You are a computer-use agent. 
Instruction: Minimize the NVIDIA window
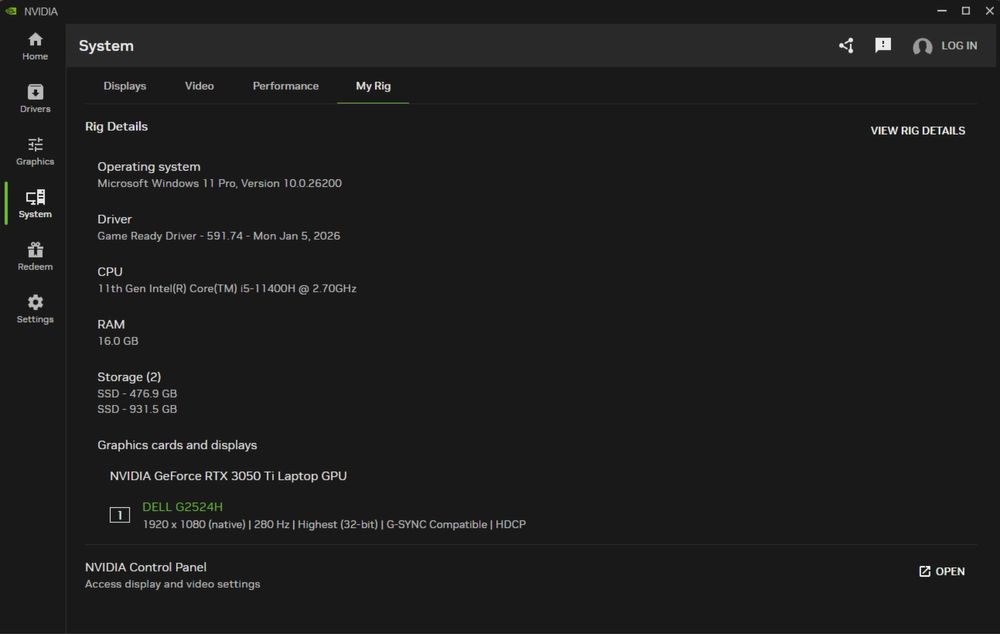tap(942, 11)
